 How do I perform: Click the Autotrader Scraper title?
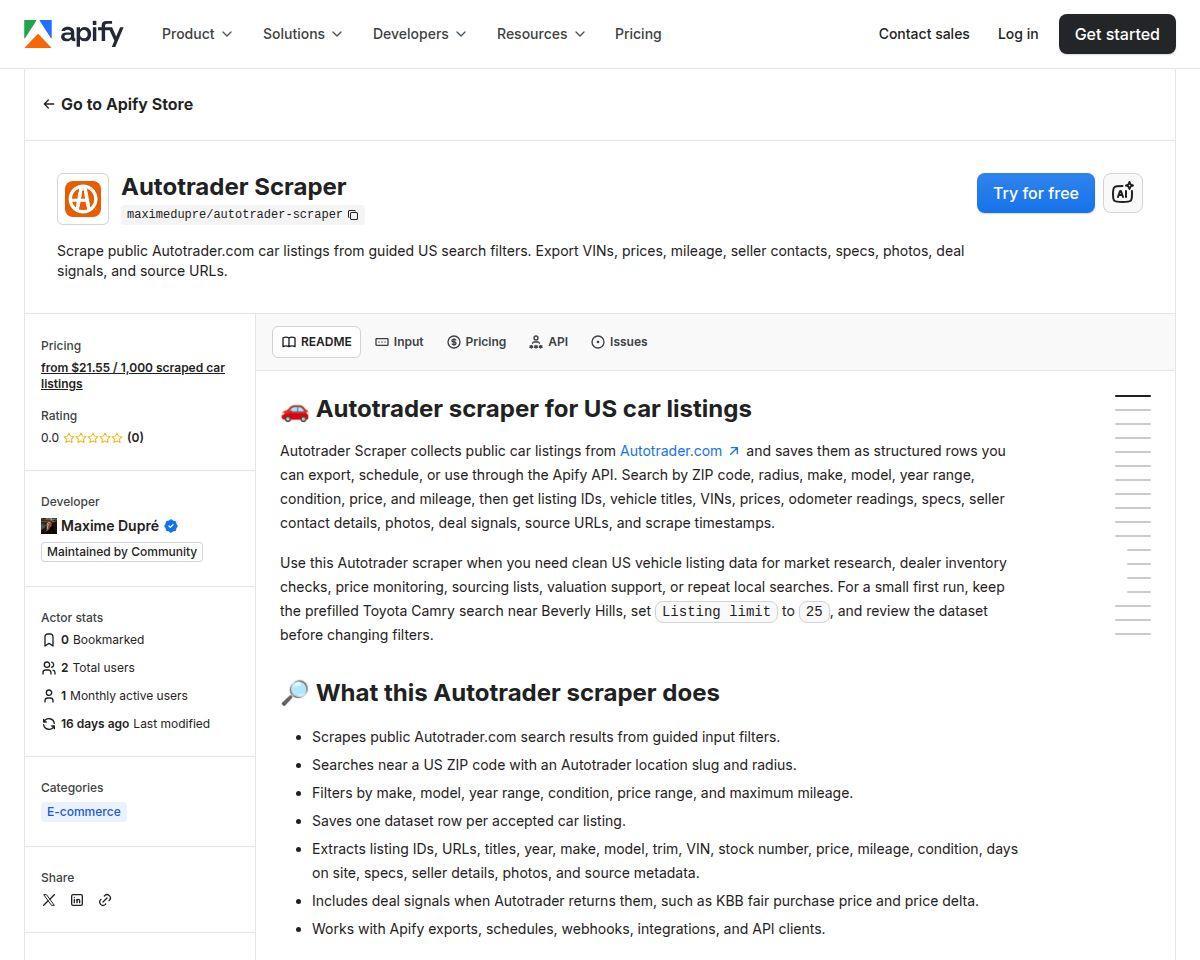pyautogui.click(x=234, y=187)
